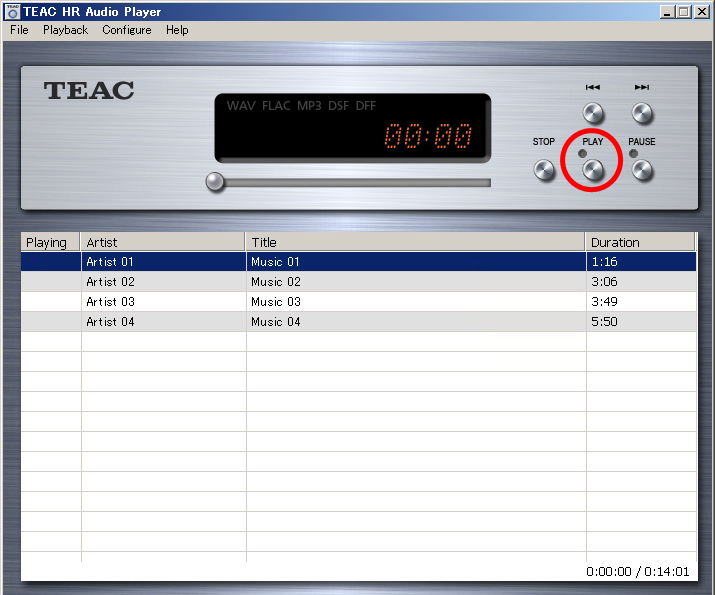Skip to previous track button
The height and width of the screenshot is (595, 715).
click(593, 113)
